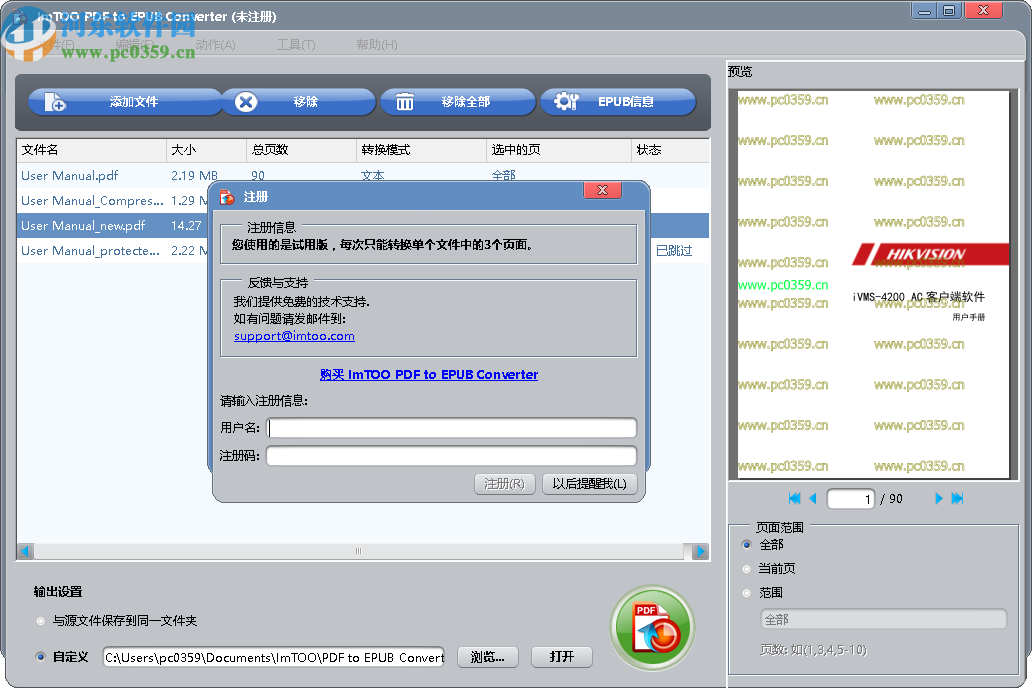Go to previous preview page arrow

coord(812,498)
